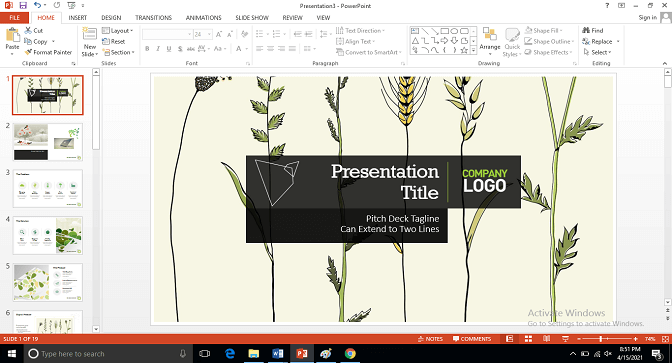672x363 pixels.
Task: Select the Format Painter brush
Action: pos(48,52)
